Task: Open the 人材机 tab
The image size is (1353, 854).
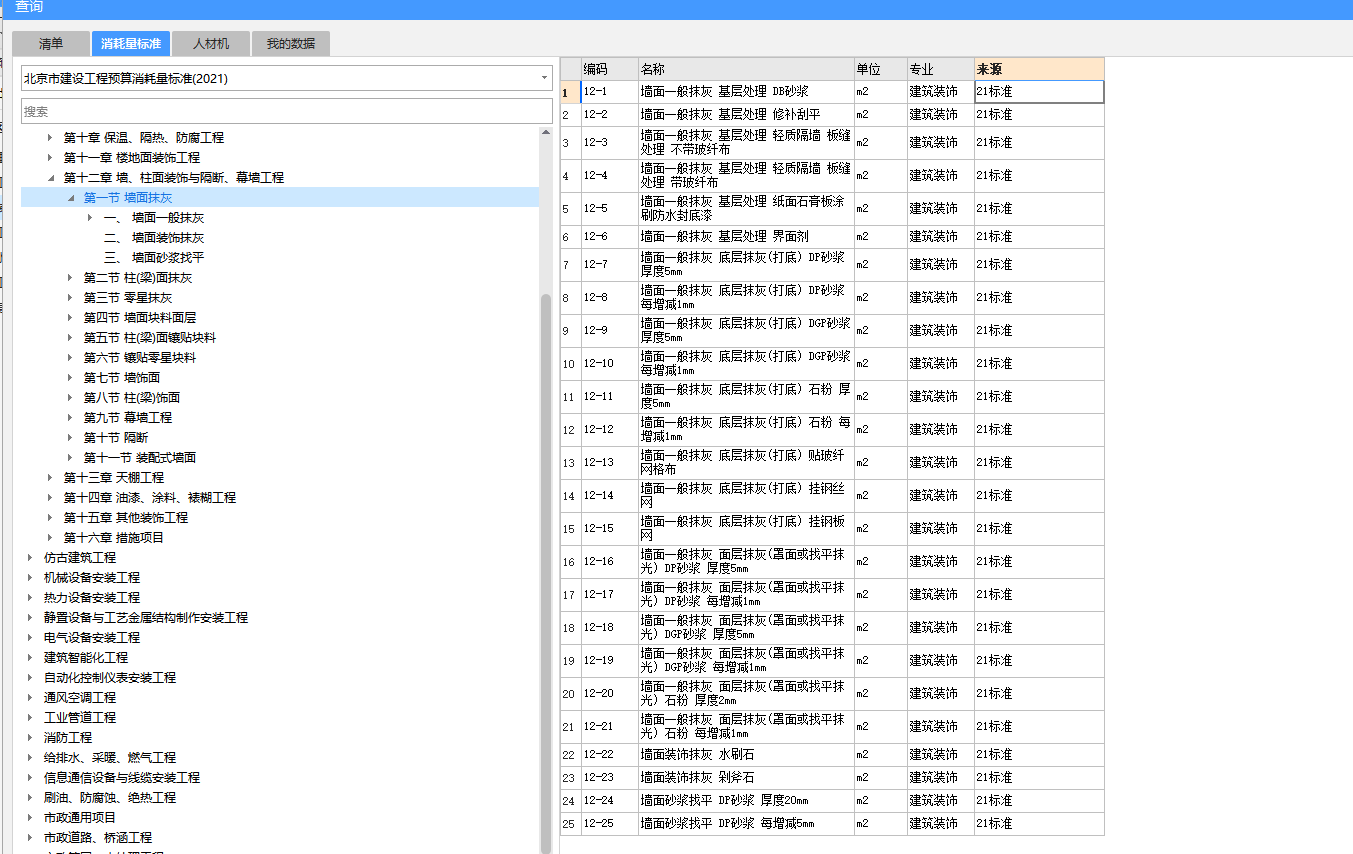Action: coord(210,44)
